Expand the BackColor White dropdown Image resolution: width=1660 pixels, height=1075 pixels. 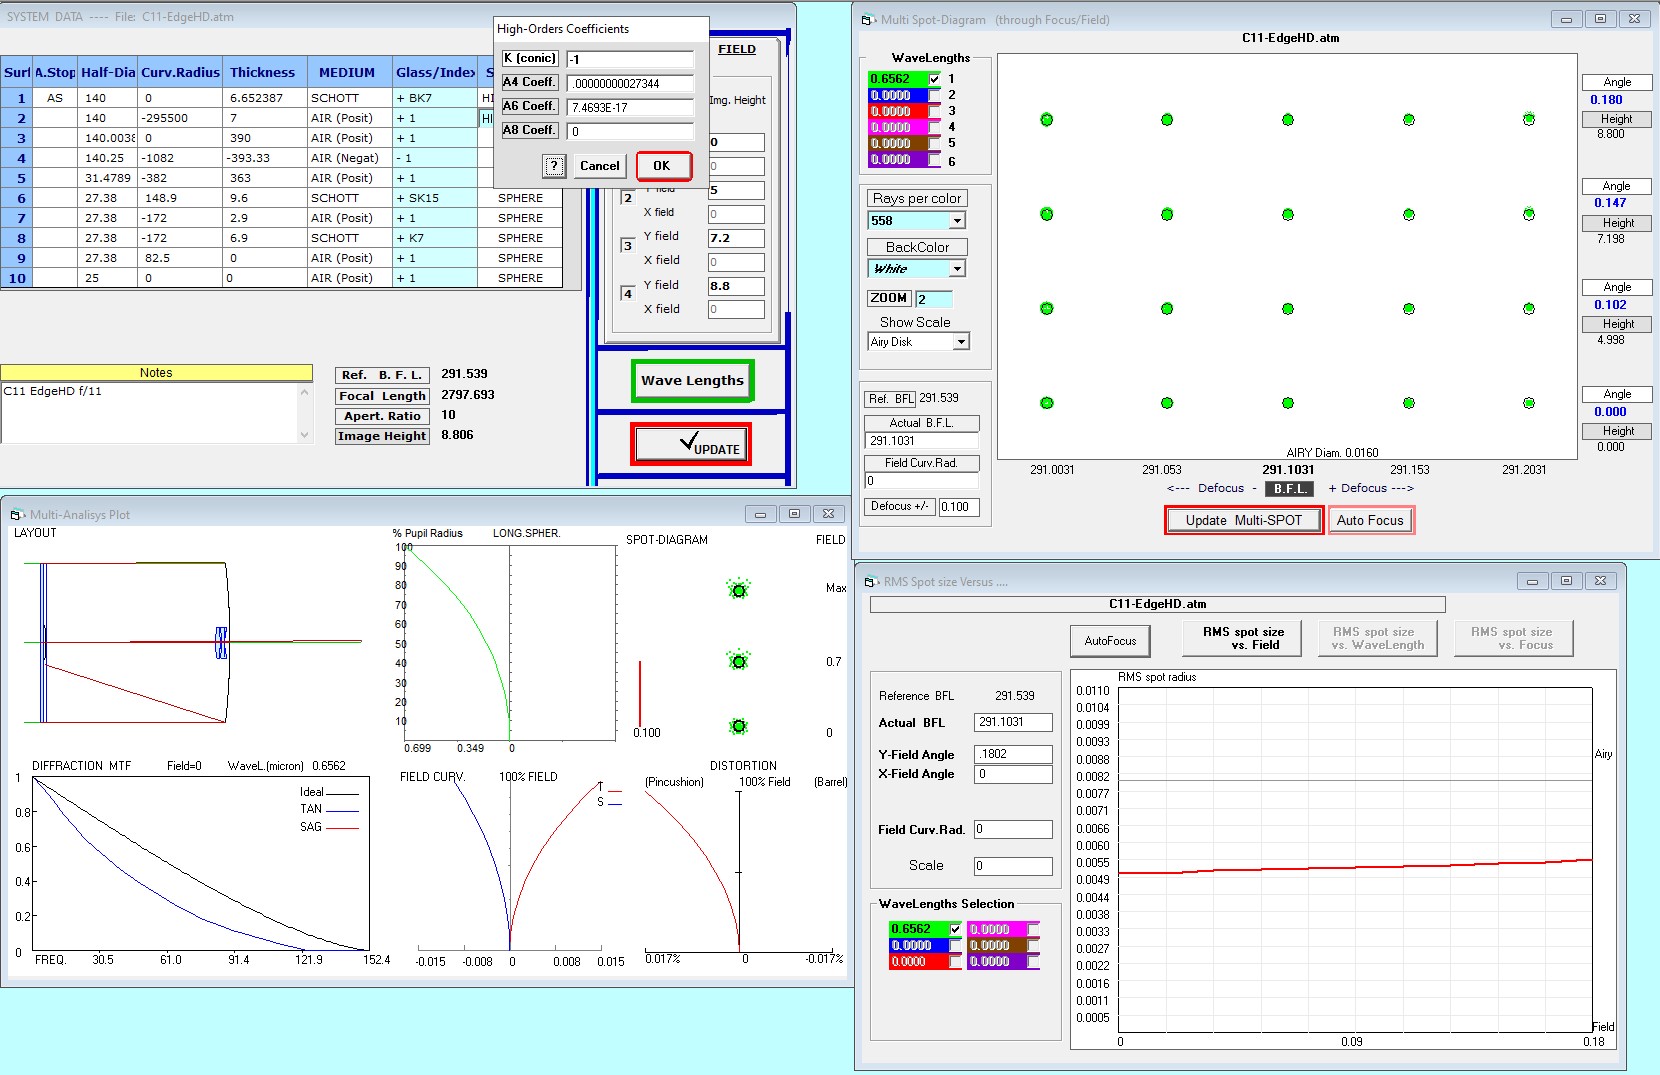957,269
